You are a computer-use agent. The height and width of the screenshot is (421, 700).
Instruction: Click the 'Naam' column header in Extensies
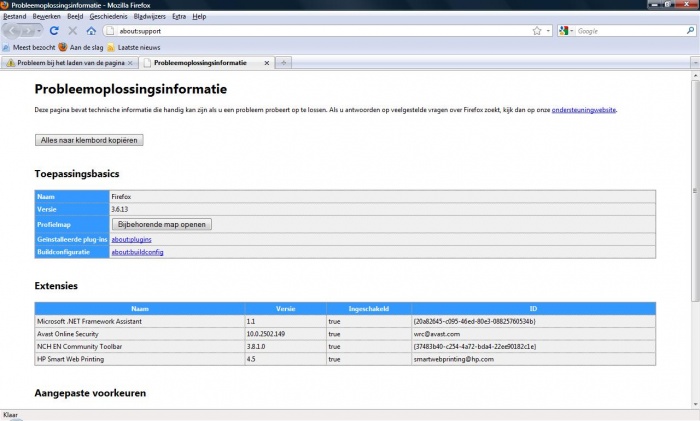[140, 308]
